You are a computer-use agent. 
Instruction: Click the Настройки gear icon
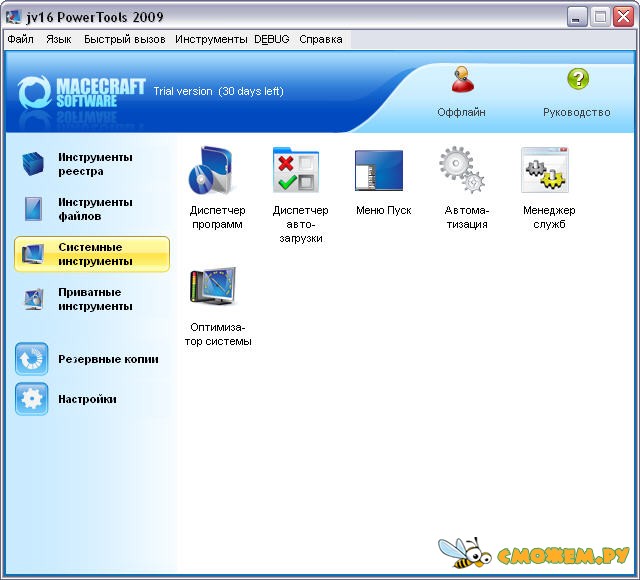click(31, 399)
